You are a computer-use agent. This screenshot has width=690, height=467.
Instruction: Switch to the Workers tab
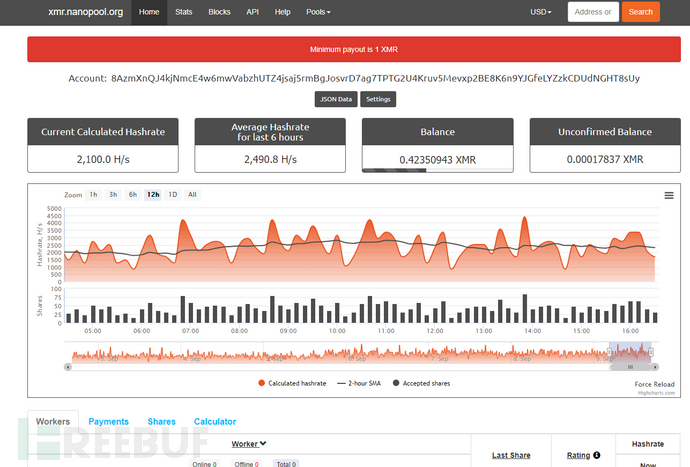click(53, 422)
